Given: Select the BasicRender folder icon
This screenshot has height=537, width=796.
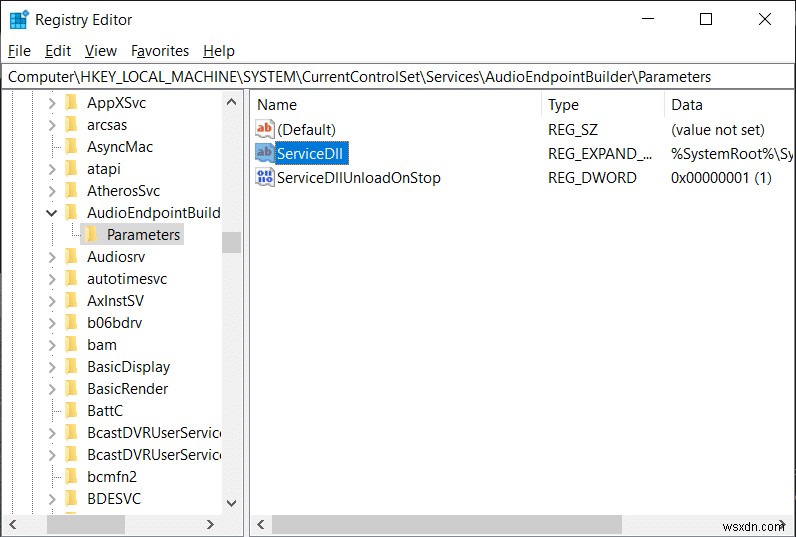Looking at the screenshot, I should (72, 388).
